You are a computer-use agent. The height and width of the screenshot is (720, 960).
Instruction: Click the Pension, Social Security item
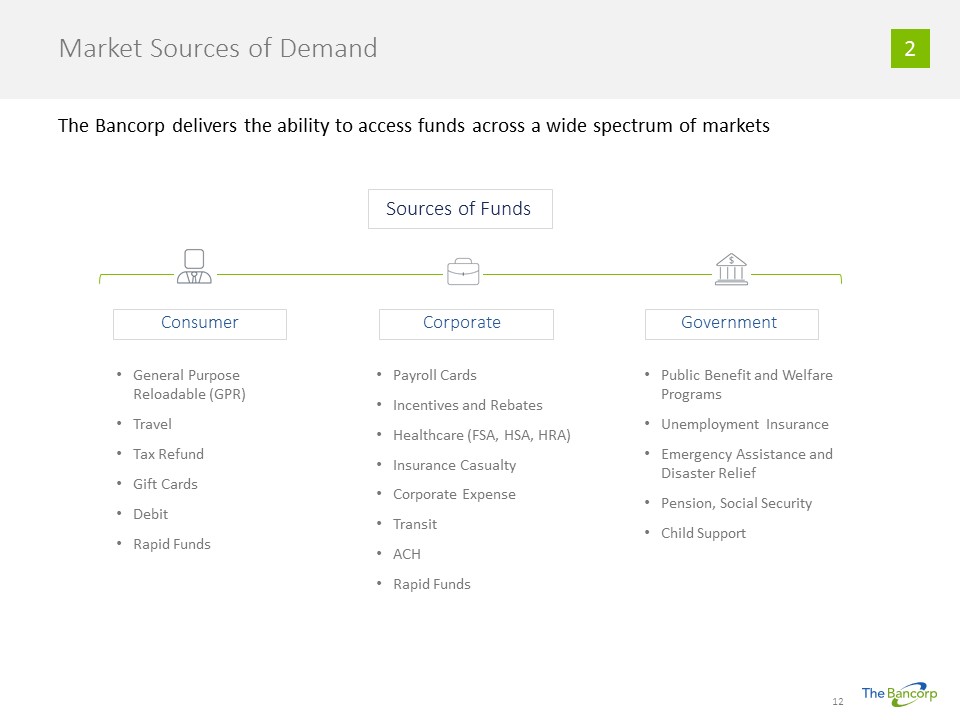[x=736, y=503]
